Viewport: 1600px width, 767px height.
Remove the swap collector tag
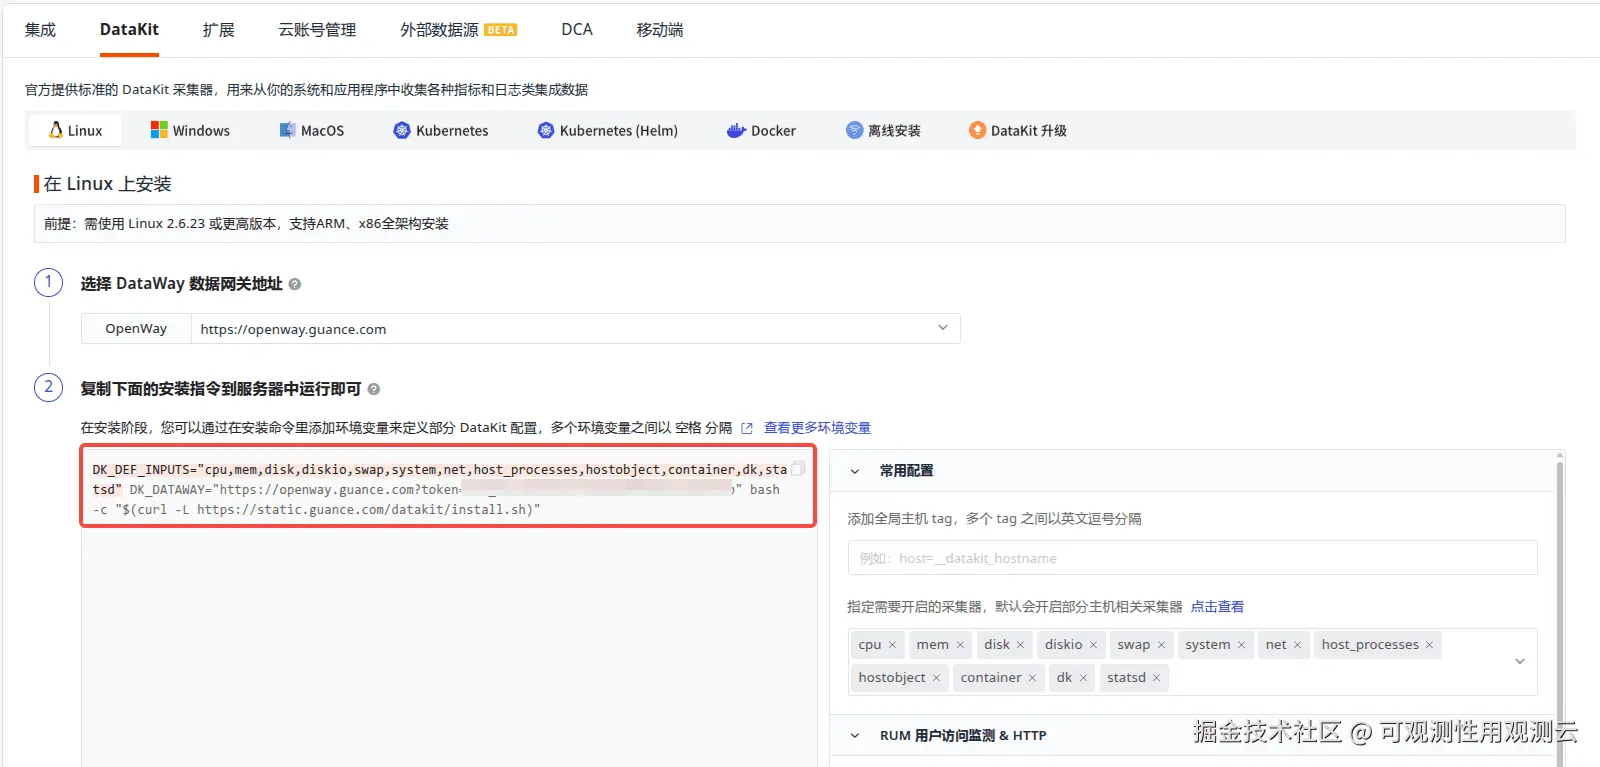pos(1161,645)
